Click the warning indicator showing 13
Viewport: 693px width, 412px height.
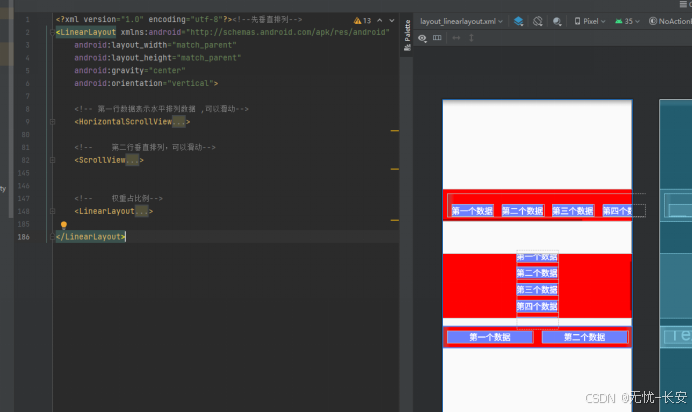coord(362,20)
